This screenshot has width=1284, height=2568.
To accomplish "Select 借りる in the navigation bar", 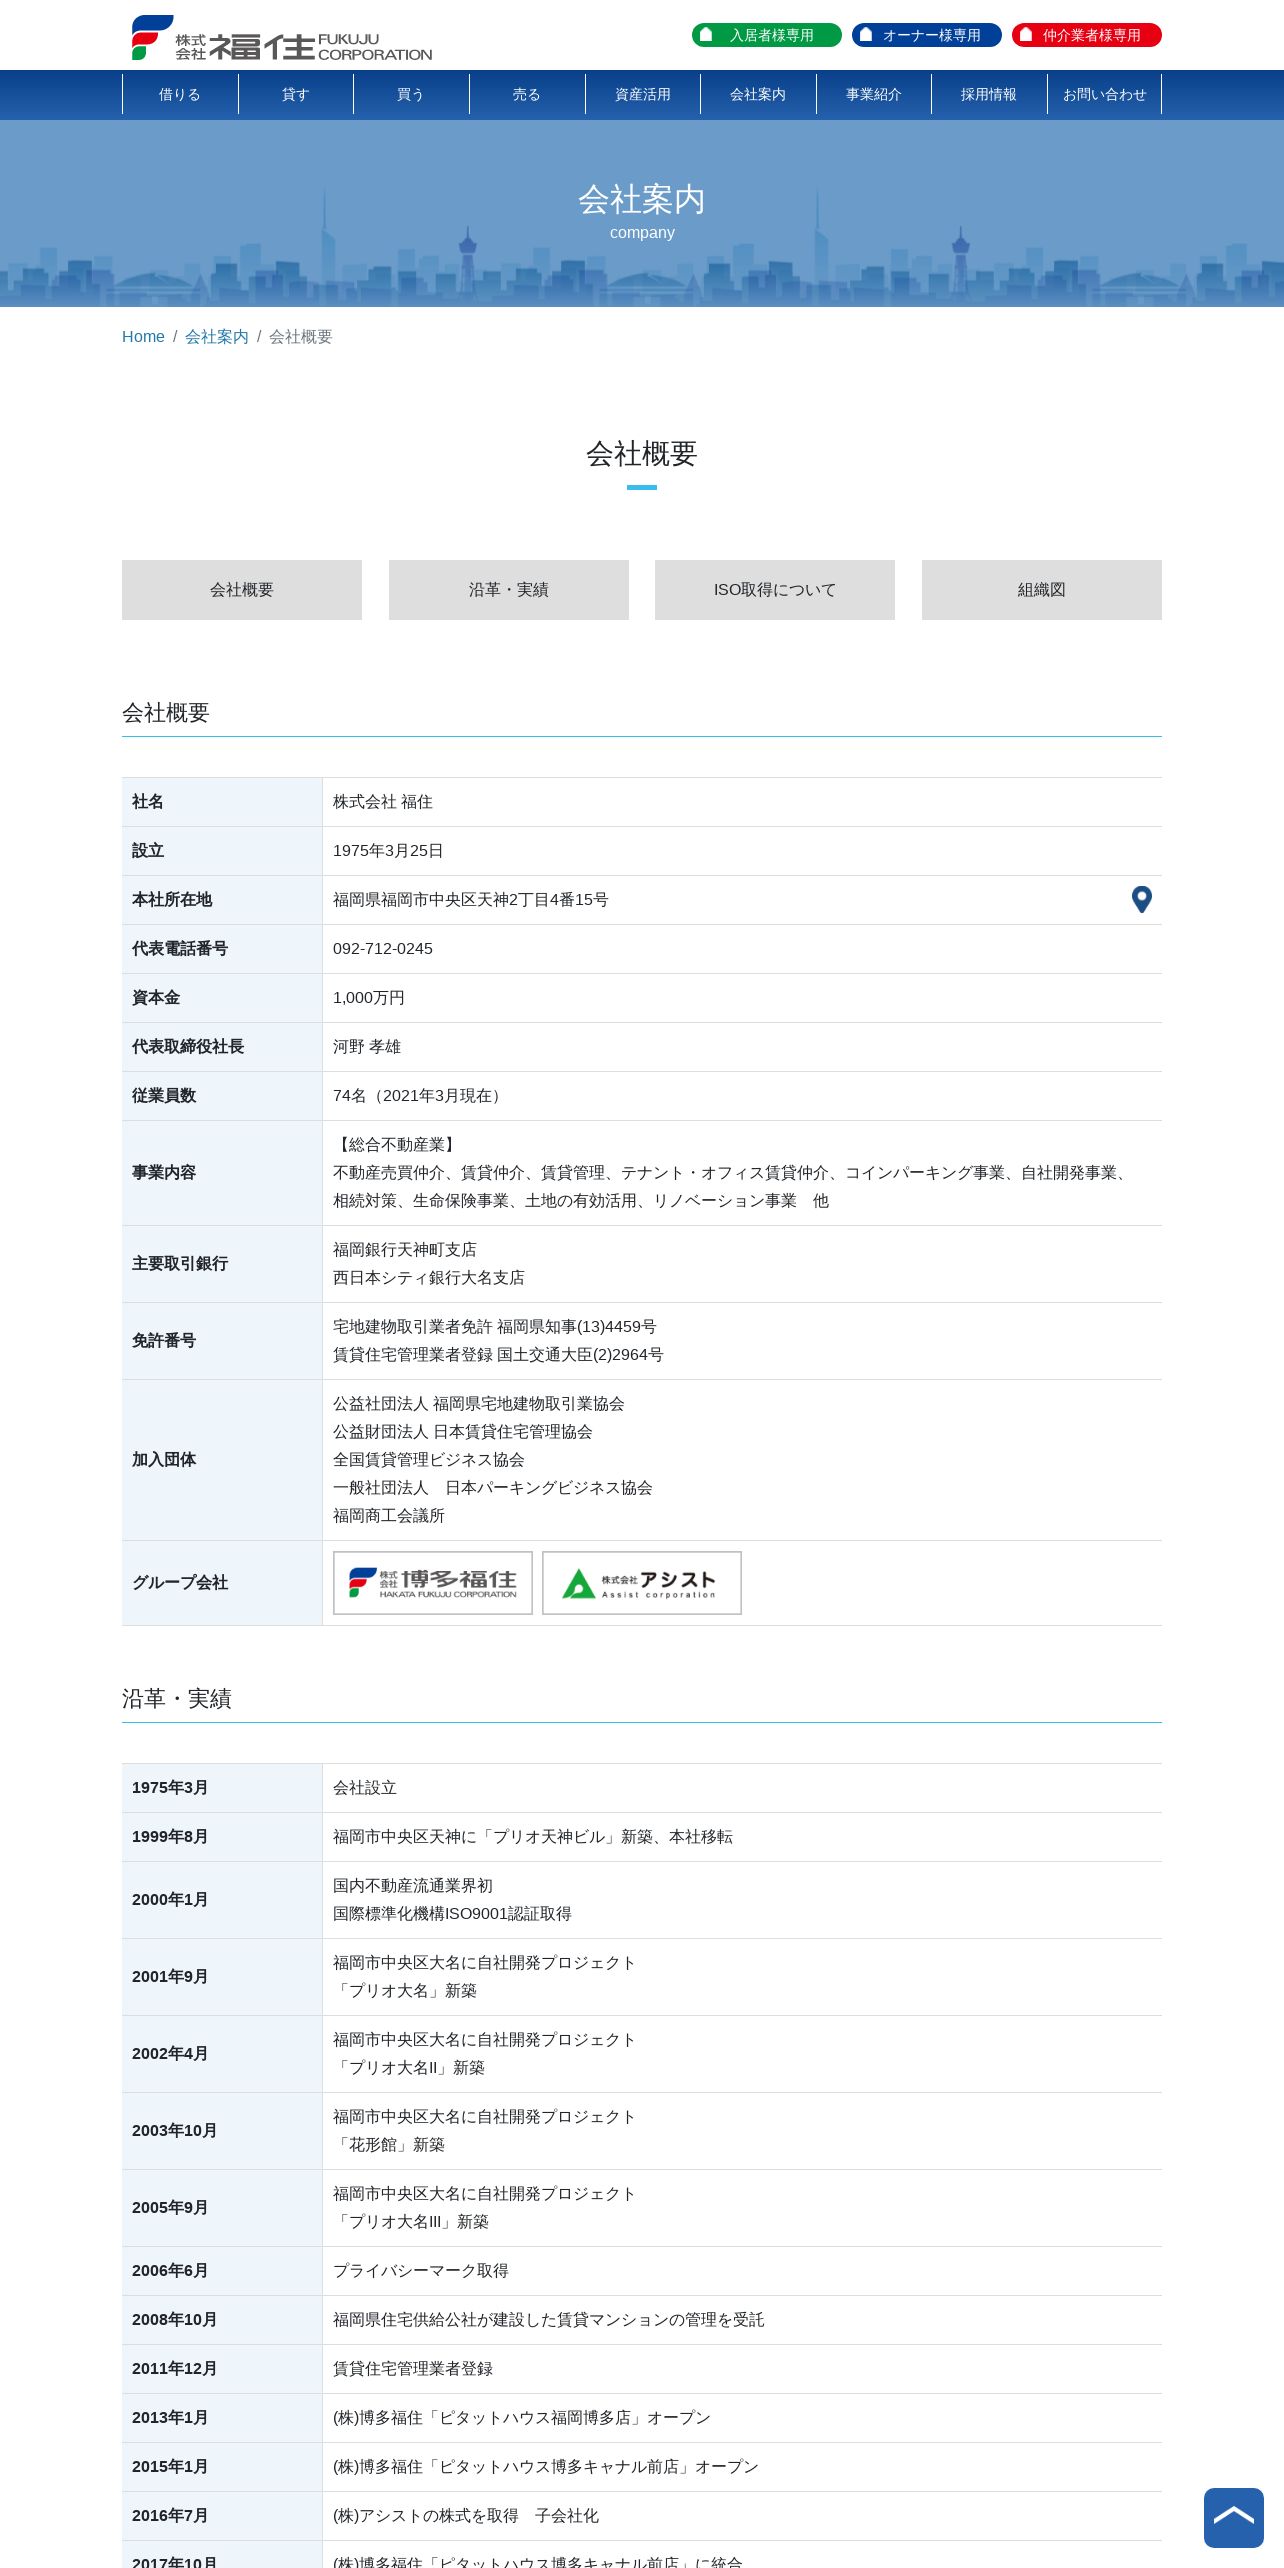I will tap(180, 94).
